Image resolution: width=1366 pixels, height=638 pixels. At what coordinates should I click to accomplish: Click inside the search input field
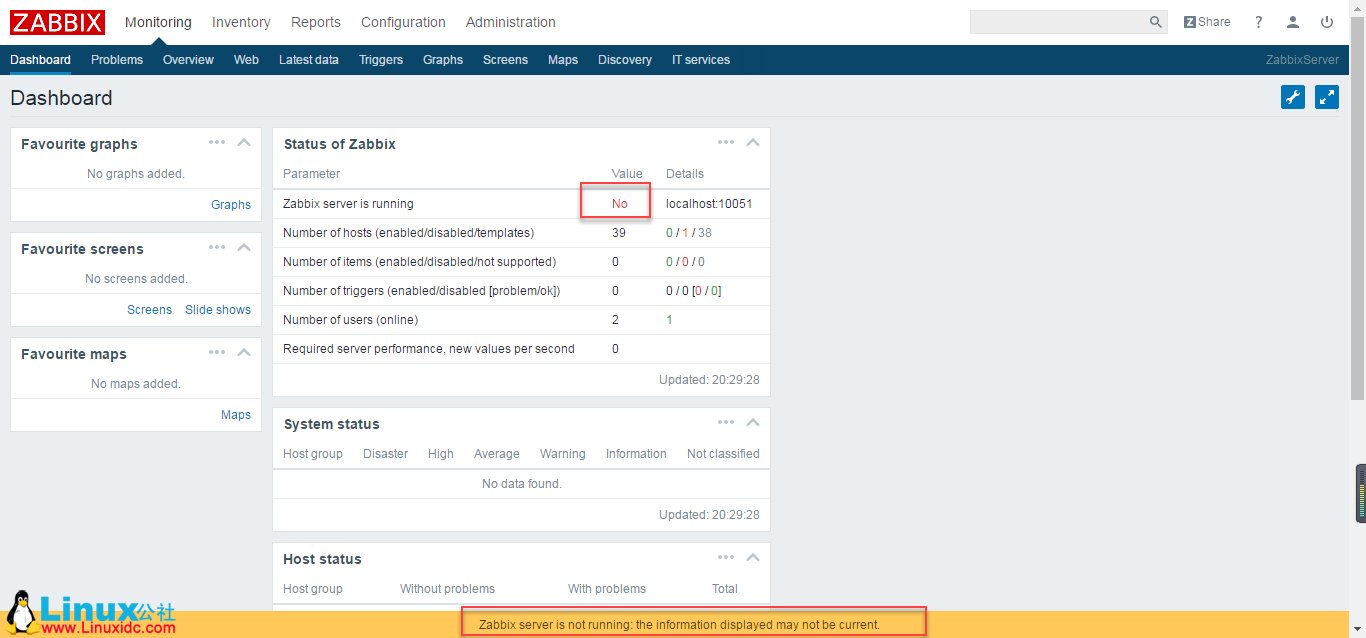click(1060, 21)
